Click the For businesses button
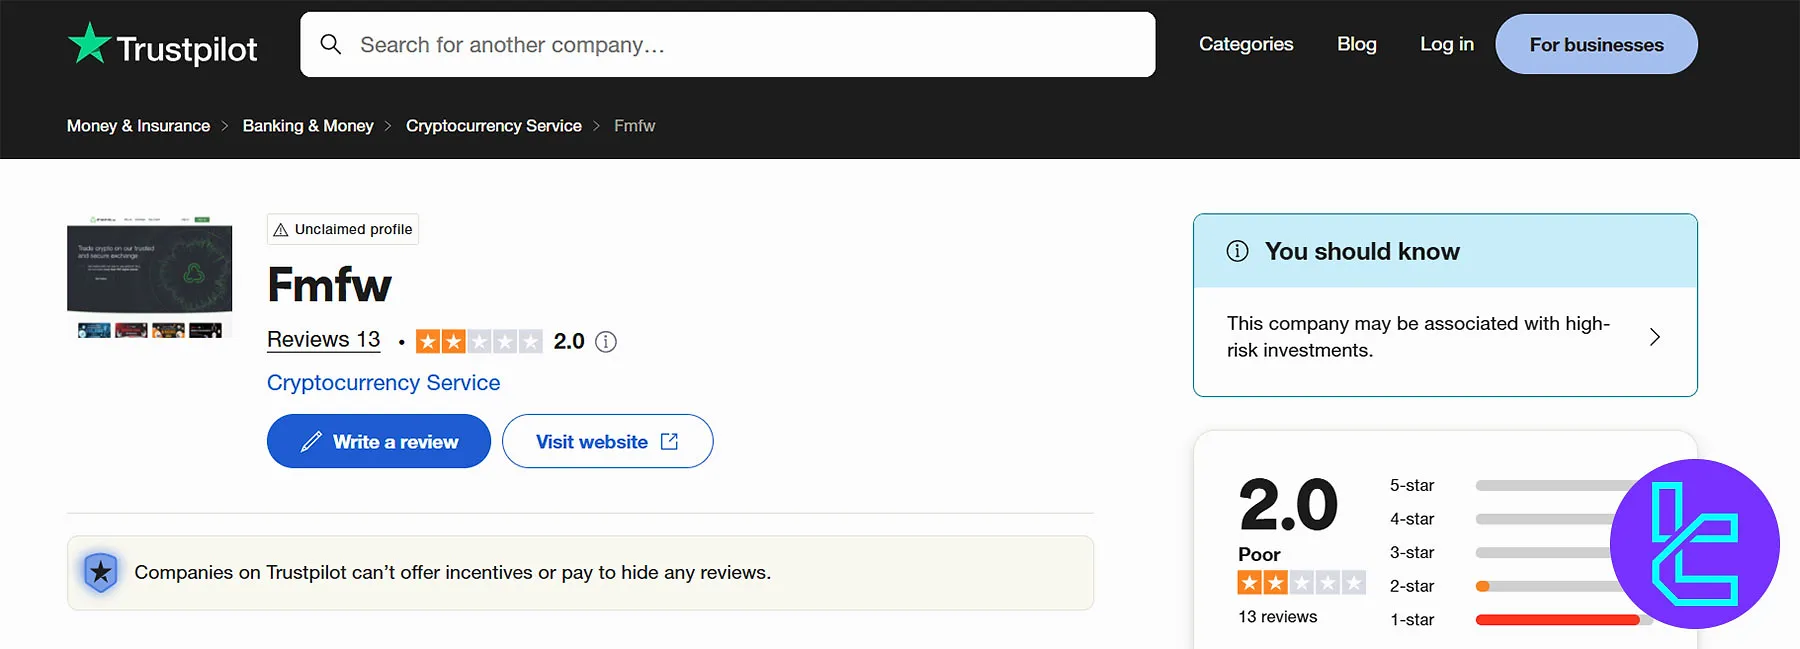This screenshot has height=649, width=1800. (x=1596, y=44)
